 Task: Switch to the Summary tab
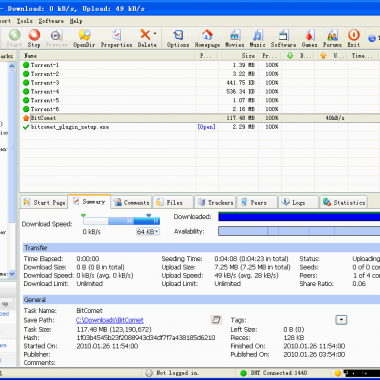click(89, 202)
